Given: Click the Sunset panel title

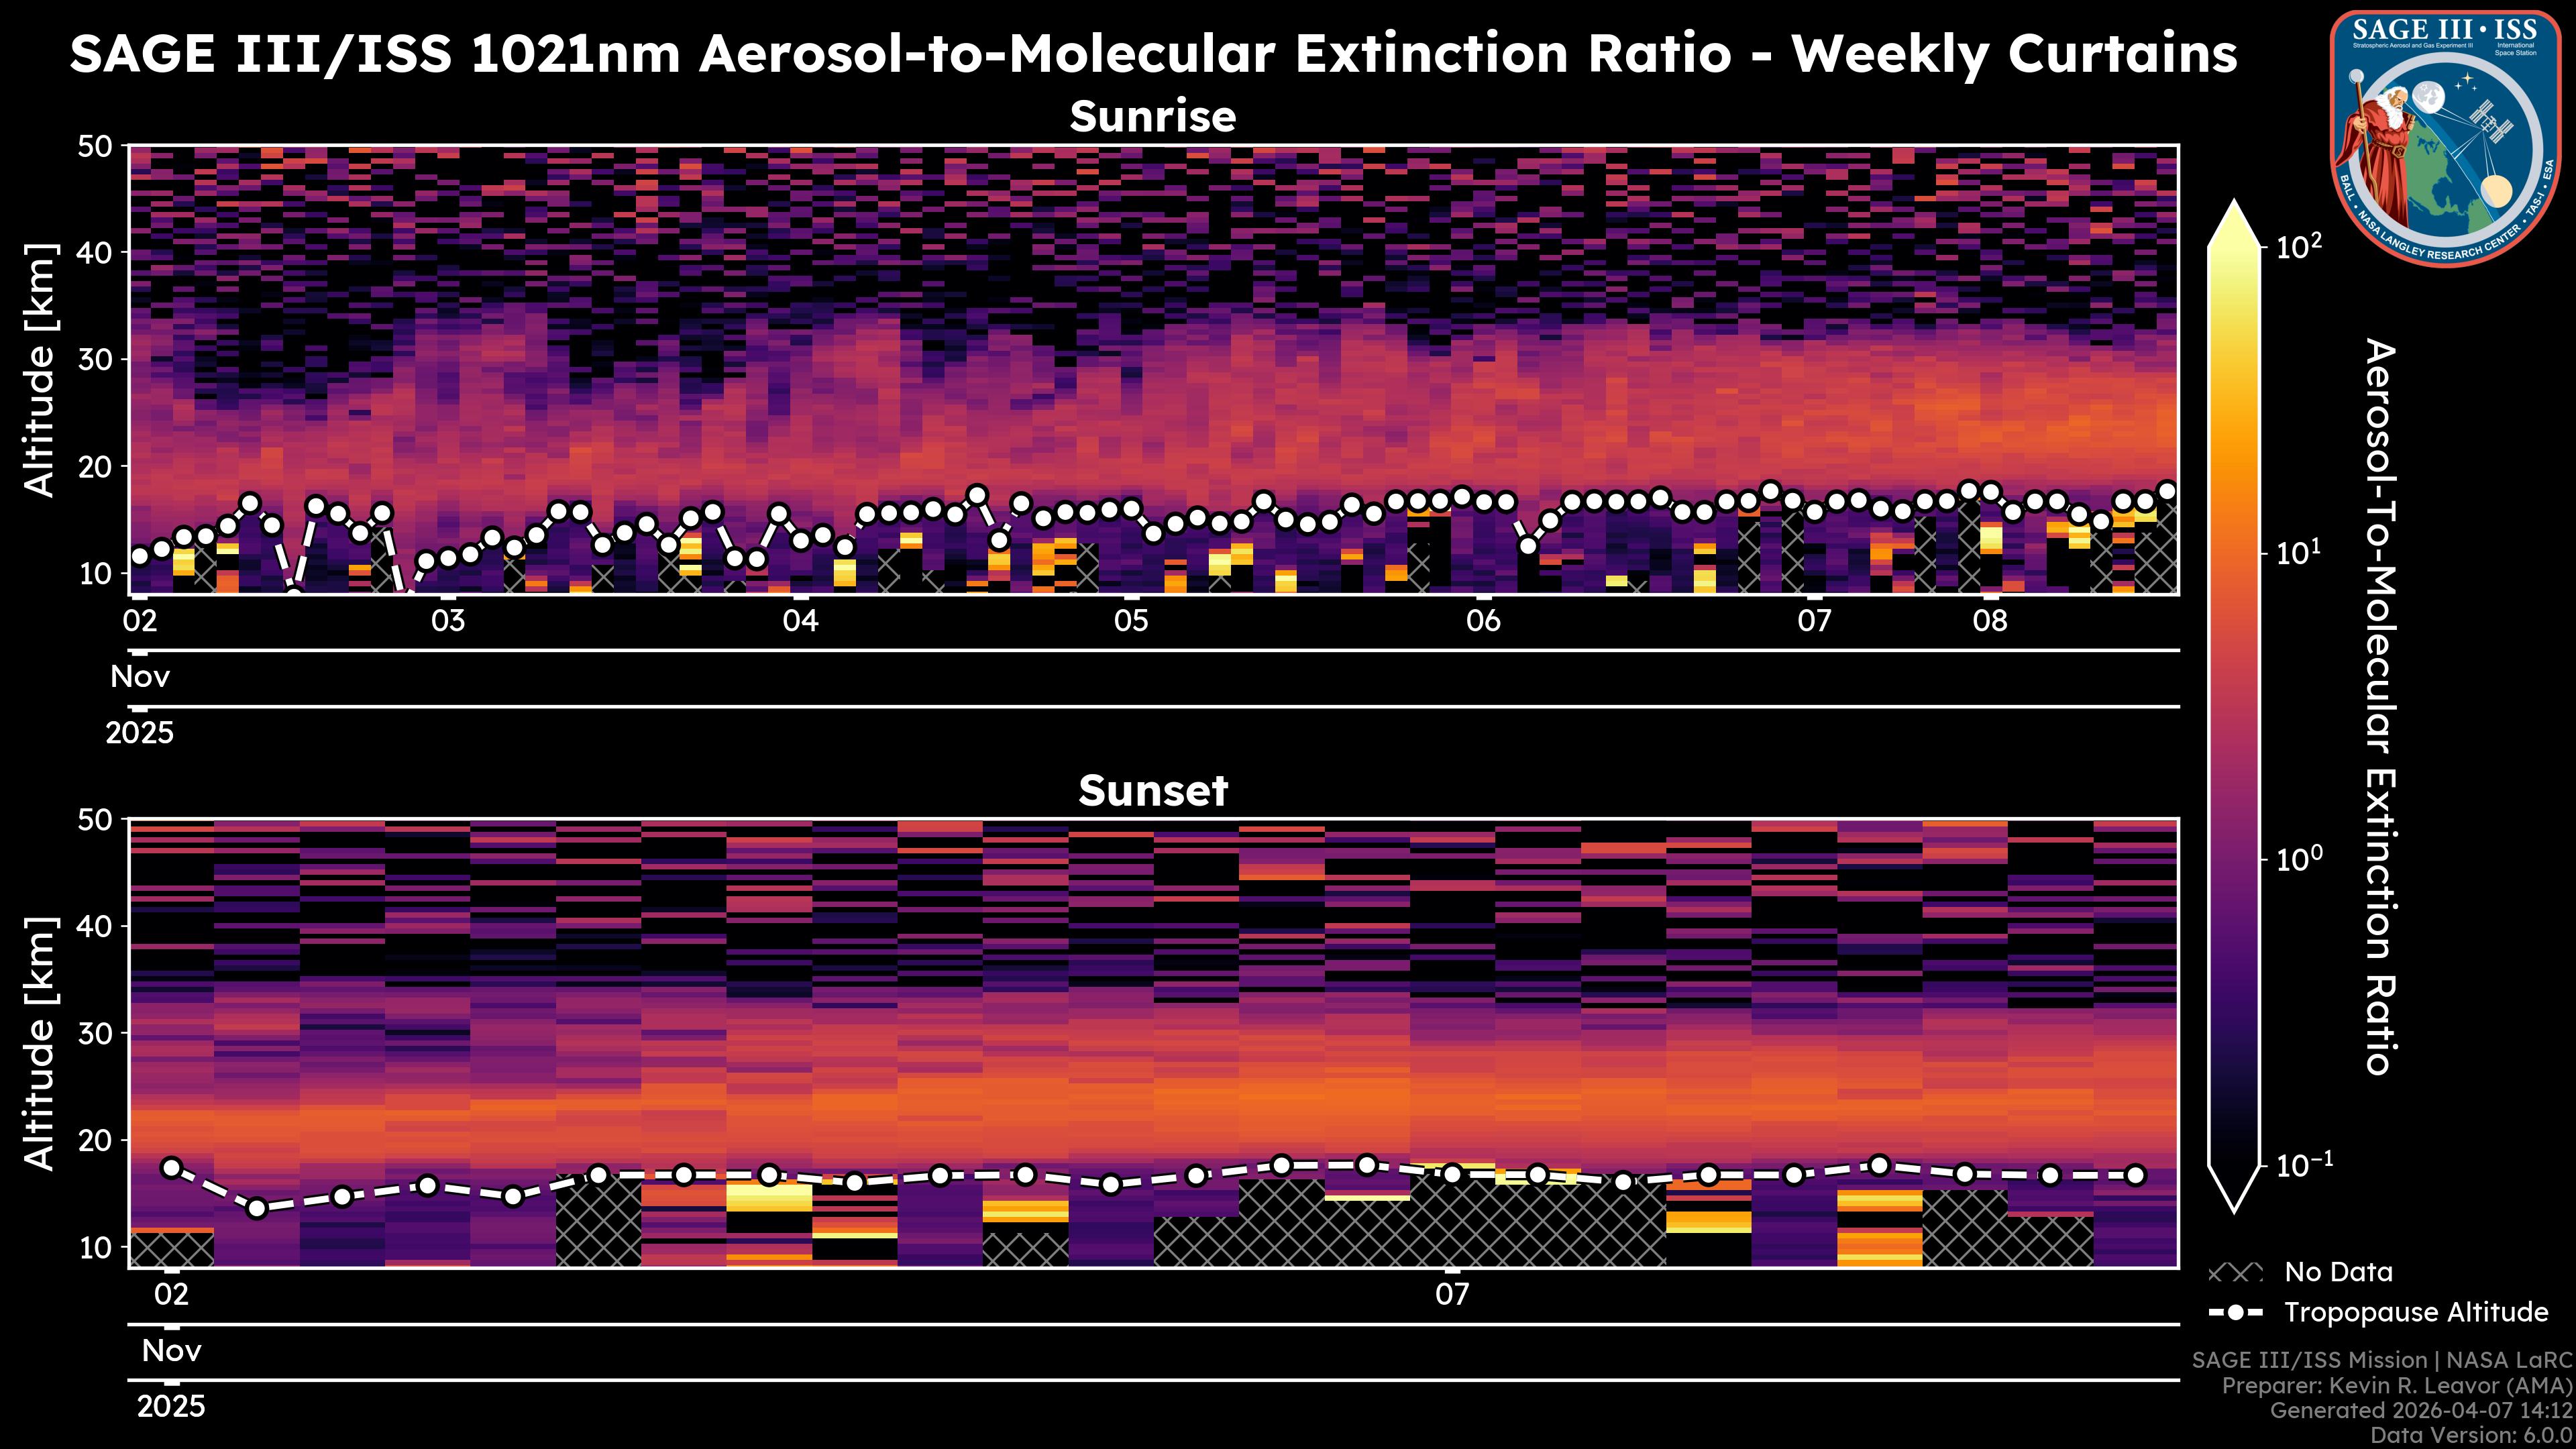Looking at the screenshot, I should tap(1152, 791).
